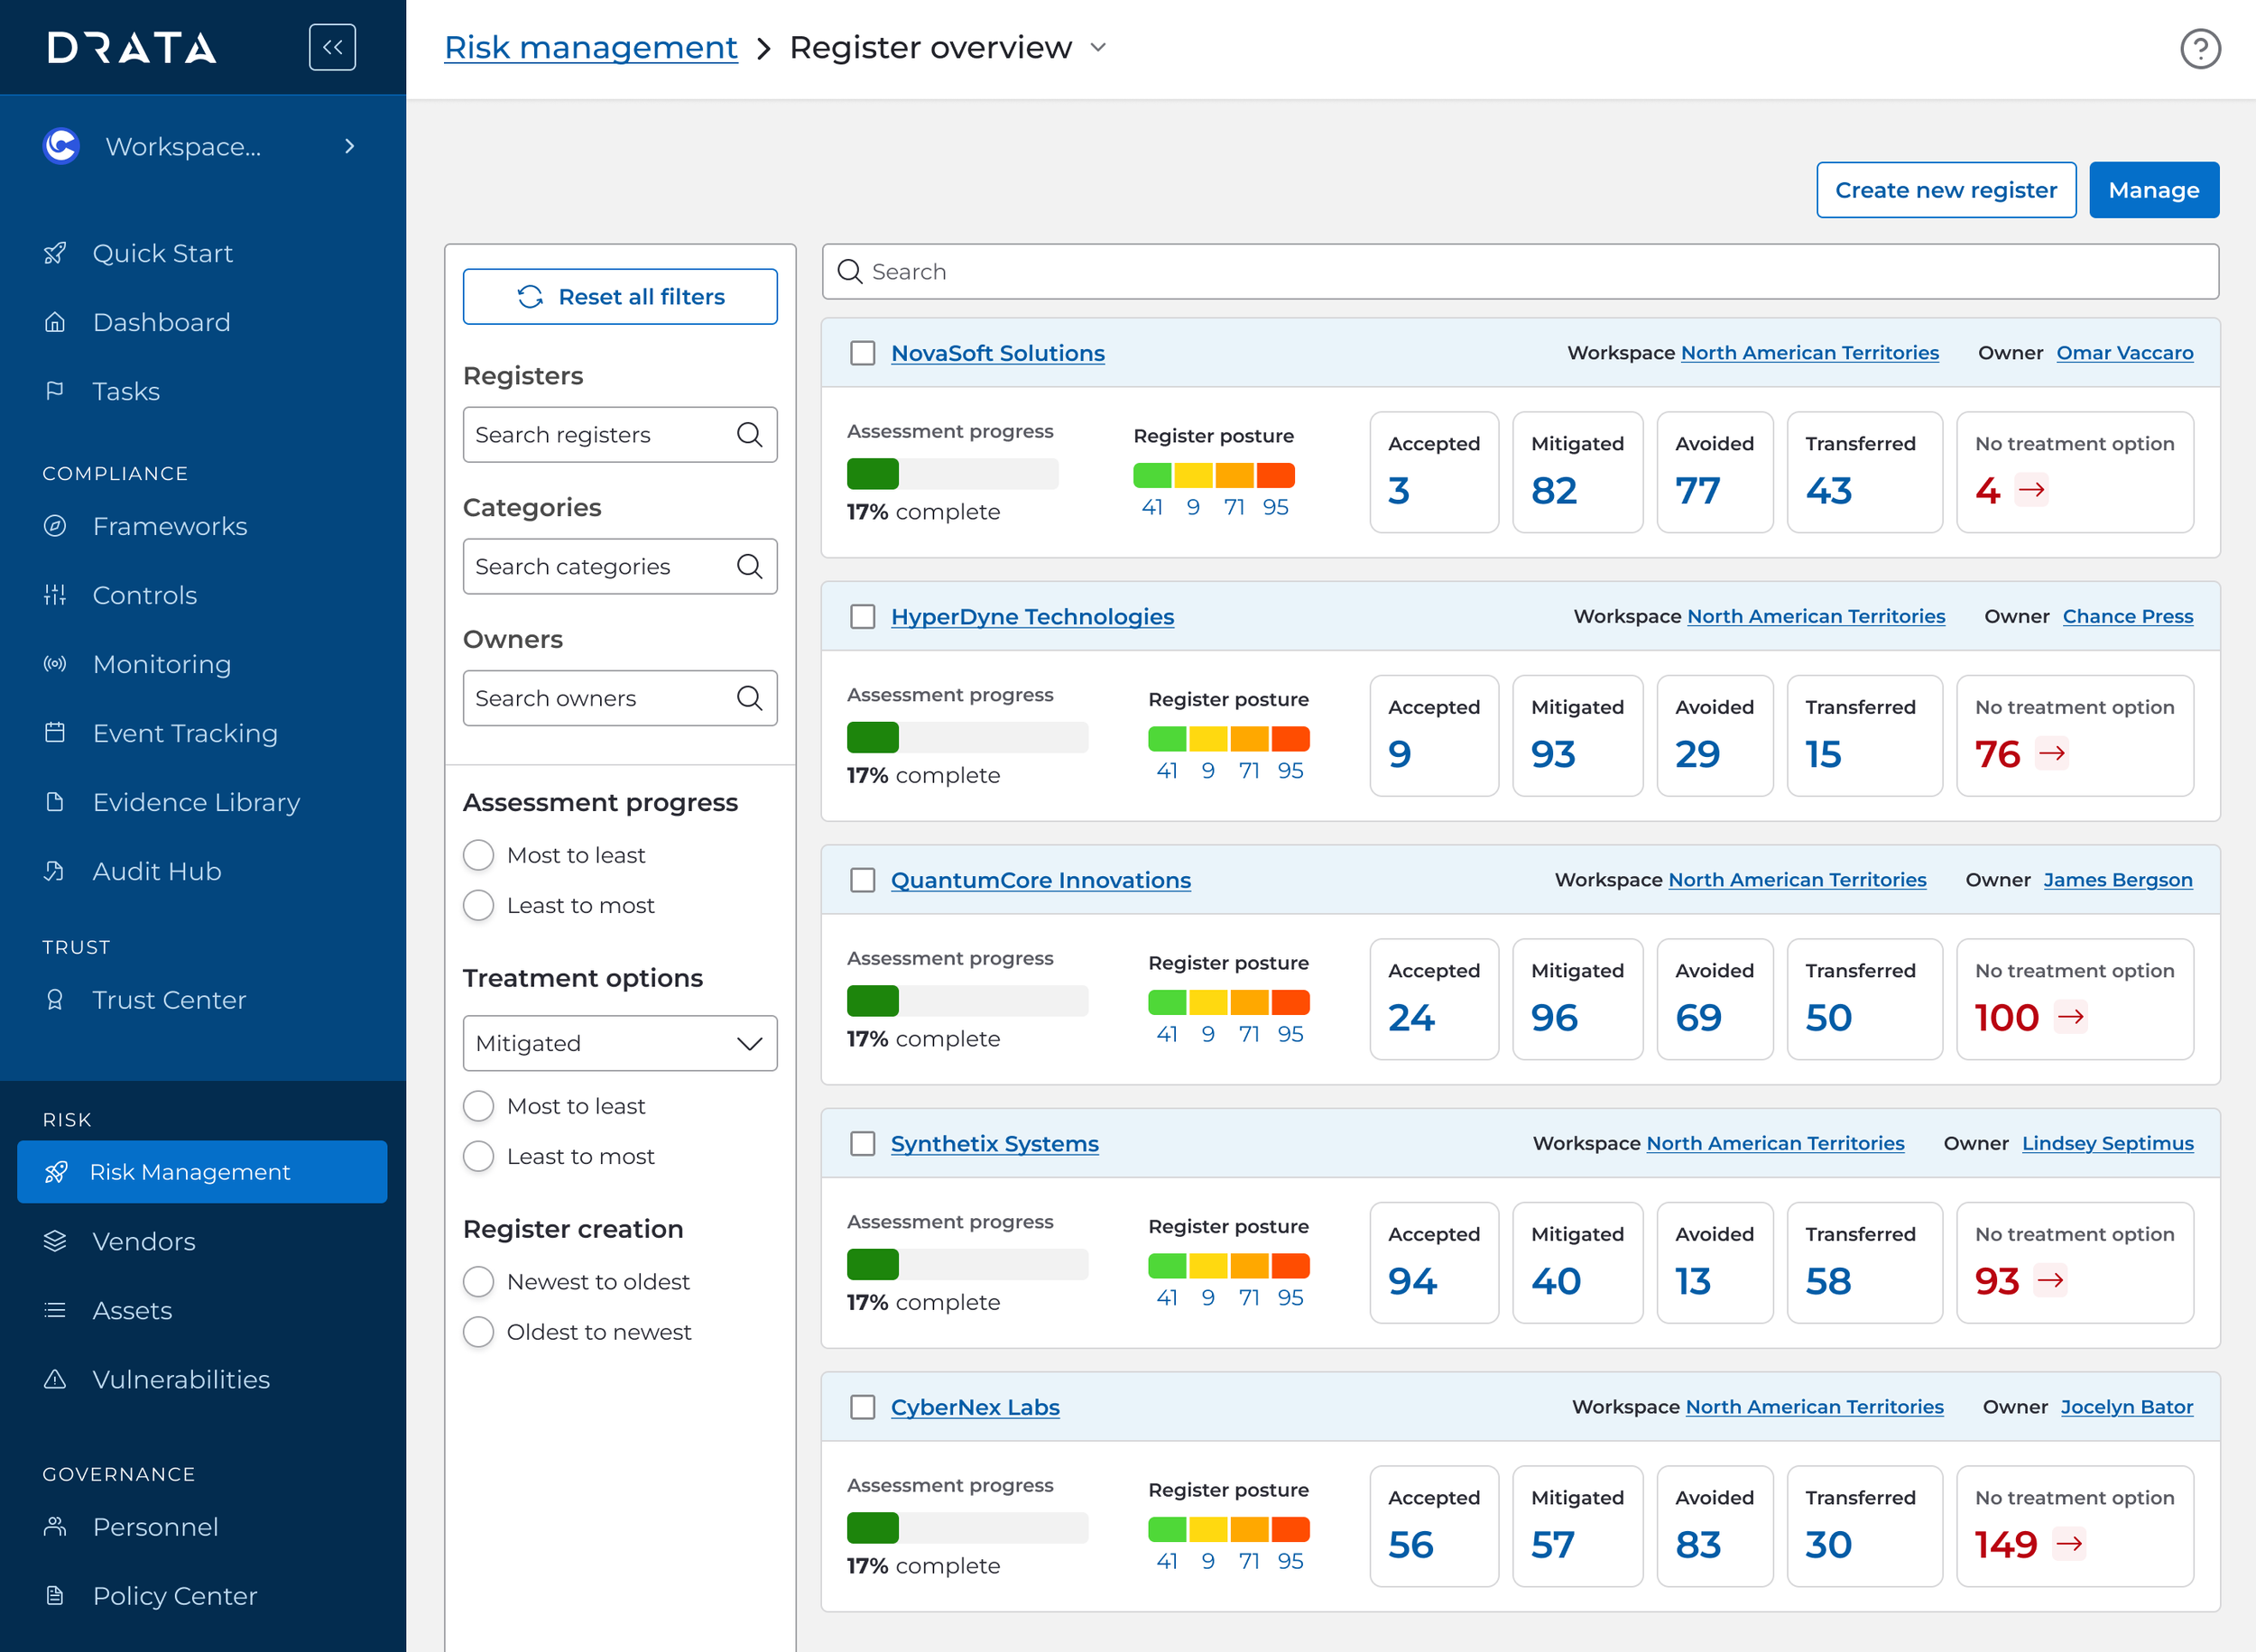The width and height of the screenshot is (2256, 1652).
Task: Go to Frameworks in Compliance section
Action: click(x=170, y=526)
